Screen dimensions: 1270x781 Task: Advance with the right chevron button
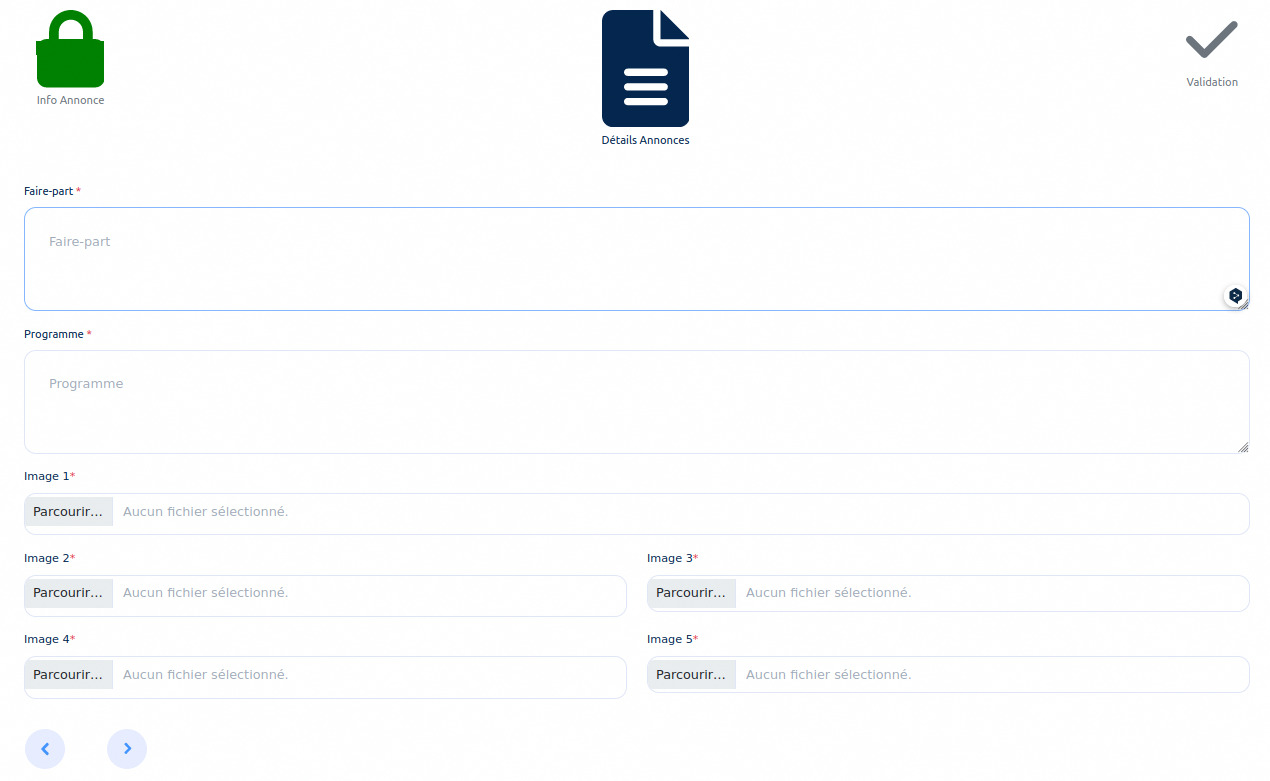(127, 749)
